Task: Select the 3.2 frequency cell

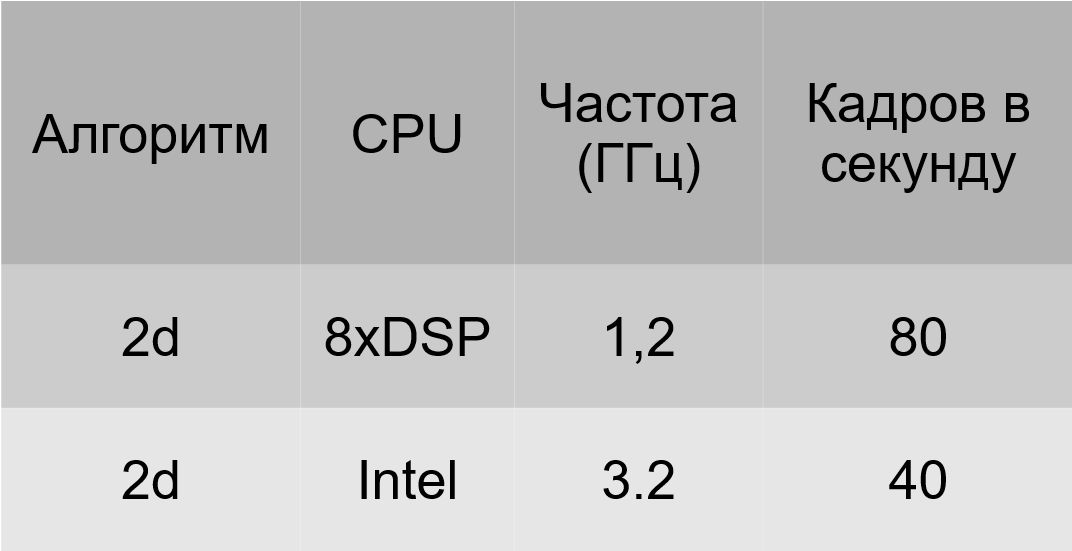Action: pos(639,480)
